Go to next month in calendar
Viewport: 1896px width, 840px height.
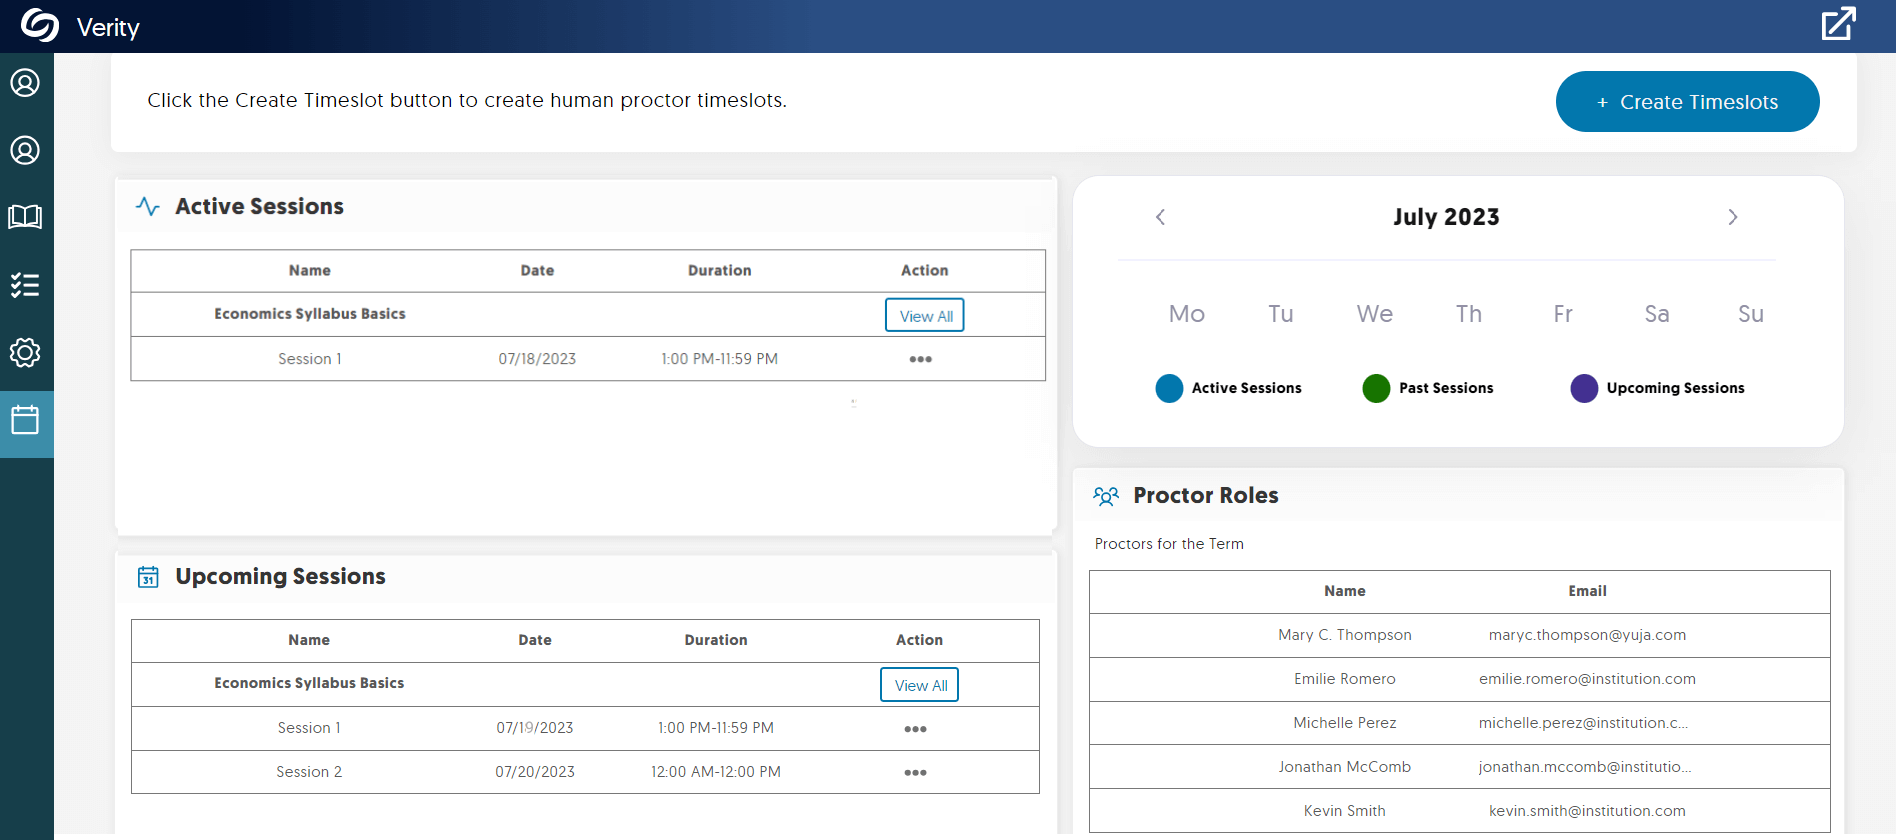pos(1733,217)
